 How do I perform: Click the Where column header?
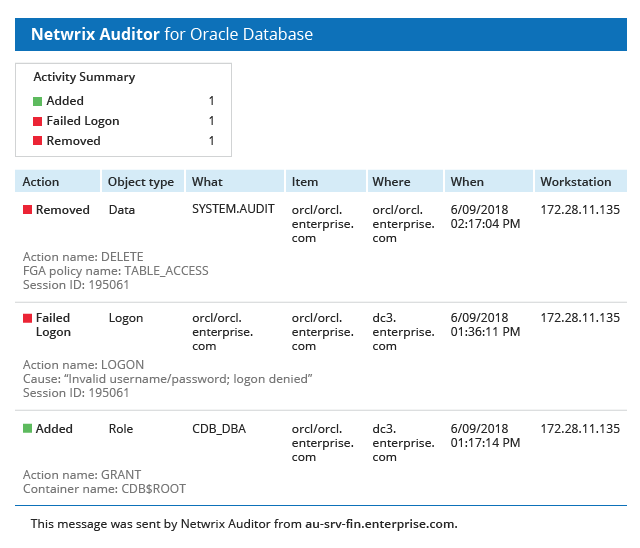click(405, 181)
